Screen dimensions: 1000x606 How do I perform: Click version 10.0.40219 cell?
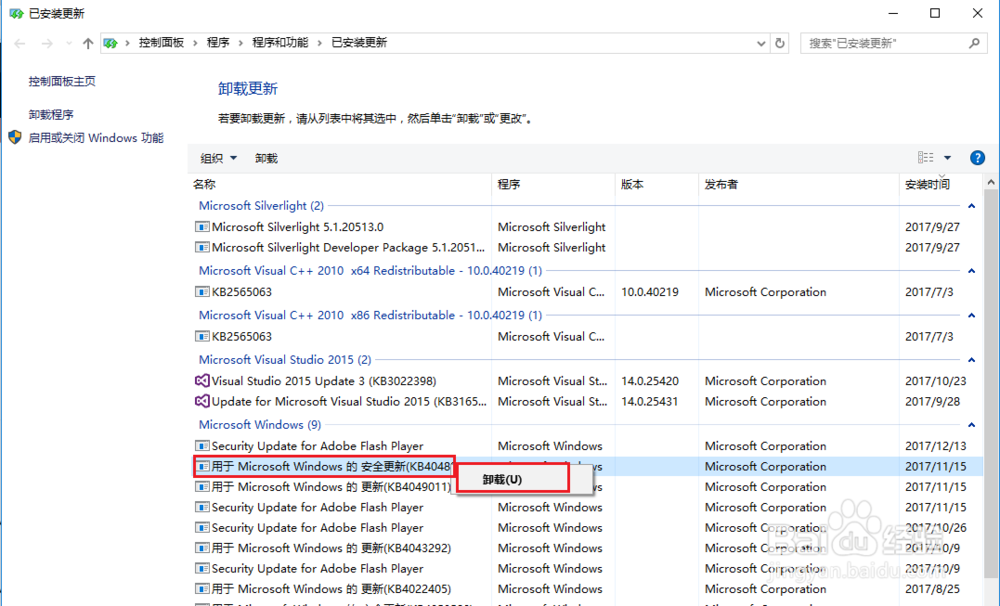[x=650, y=292]
